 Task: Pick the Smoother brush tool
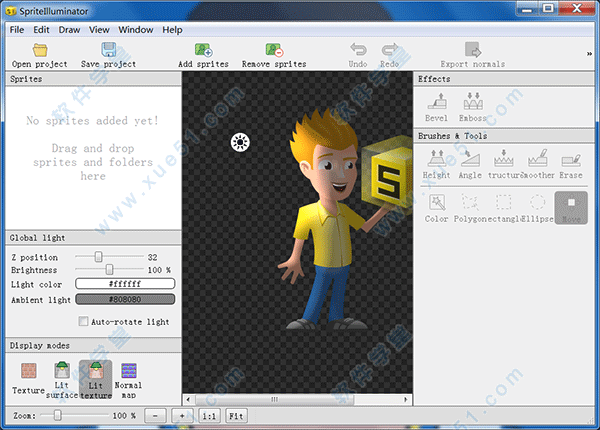(x=538, y=162)
